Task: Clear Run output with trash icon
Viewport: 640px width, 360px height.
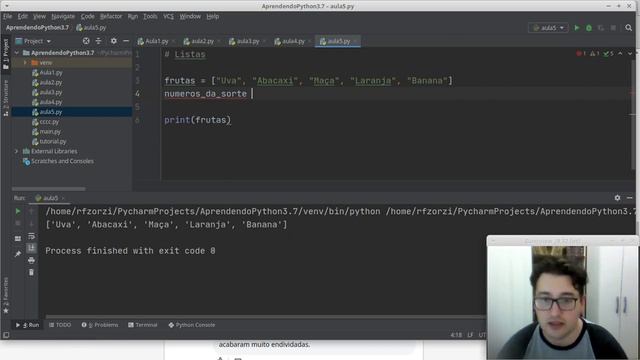Action: pos(31,272)
